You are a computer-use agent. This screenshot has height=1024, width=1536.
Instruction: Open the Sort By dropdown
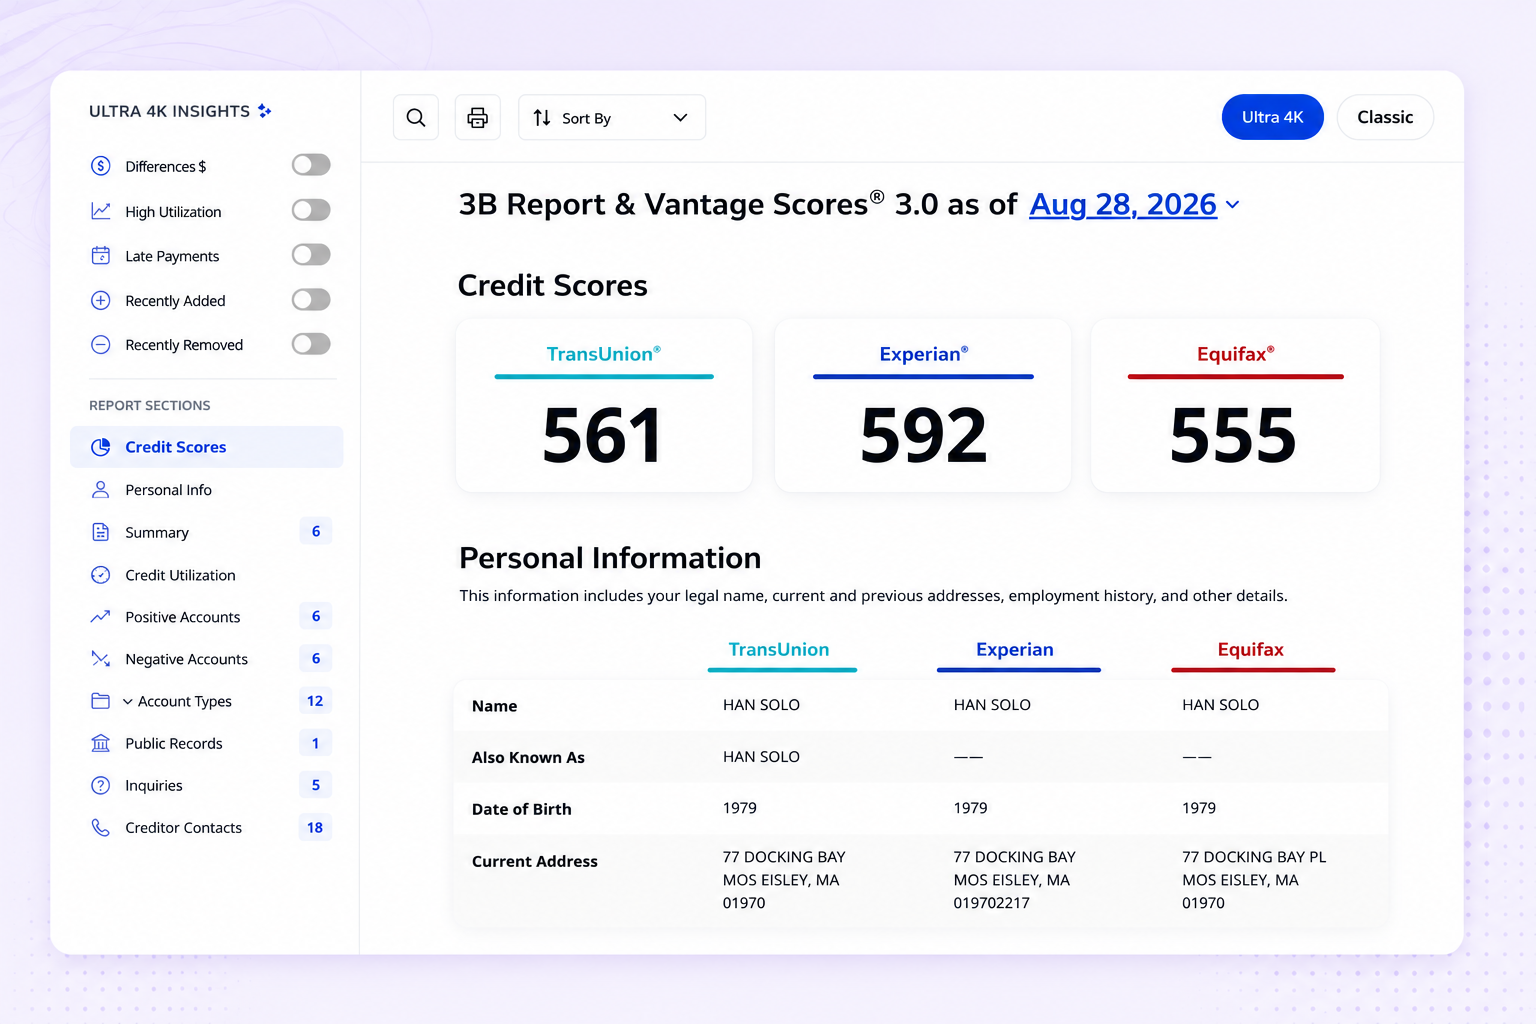pos(612,118)
